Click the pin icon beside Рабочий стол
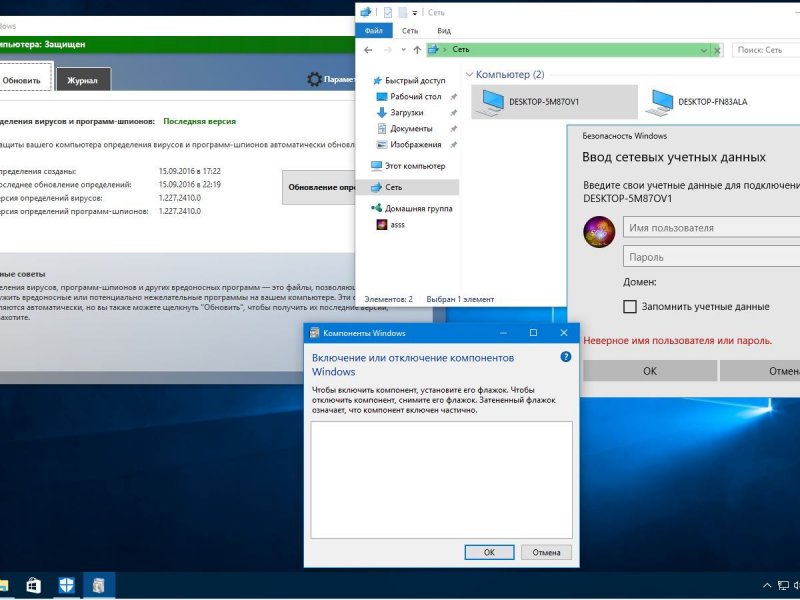Image resolution: width=800 pixels, height=600 pixels. [453, 96]
